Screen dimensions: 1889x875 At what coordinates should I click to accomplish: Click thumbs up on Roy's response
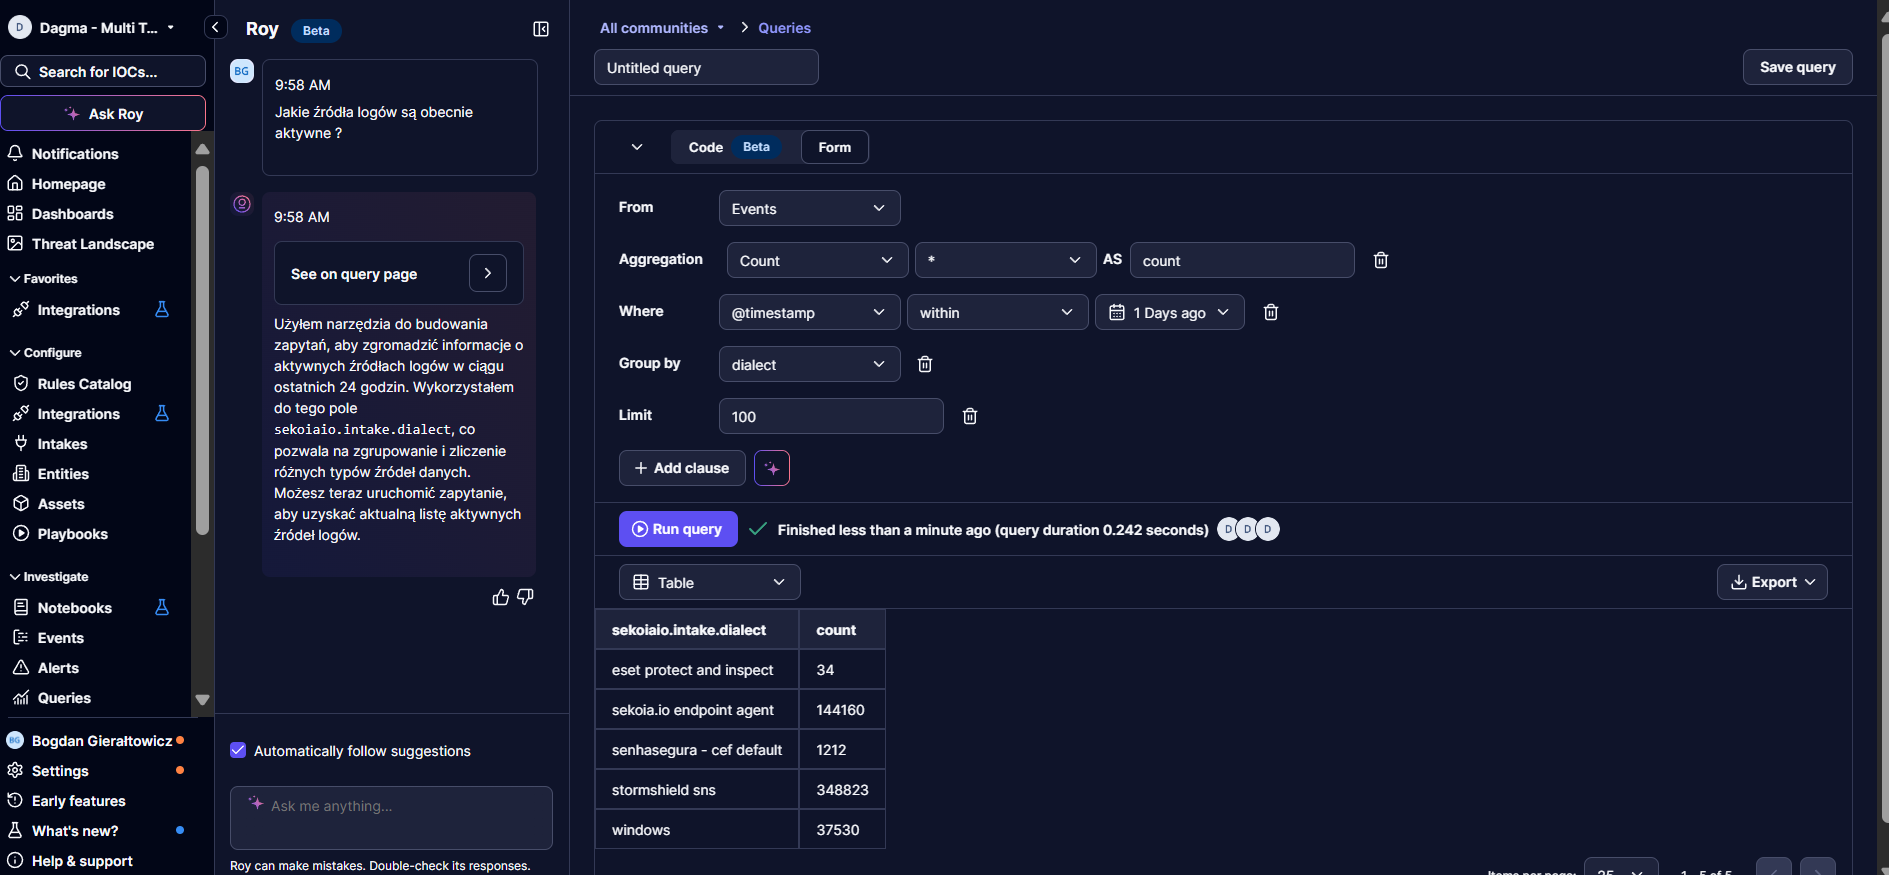click(501, 597)
